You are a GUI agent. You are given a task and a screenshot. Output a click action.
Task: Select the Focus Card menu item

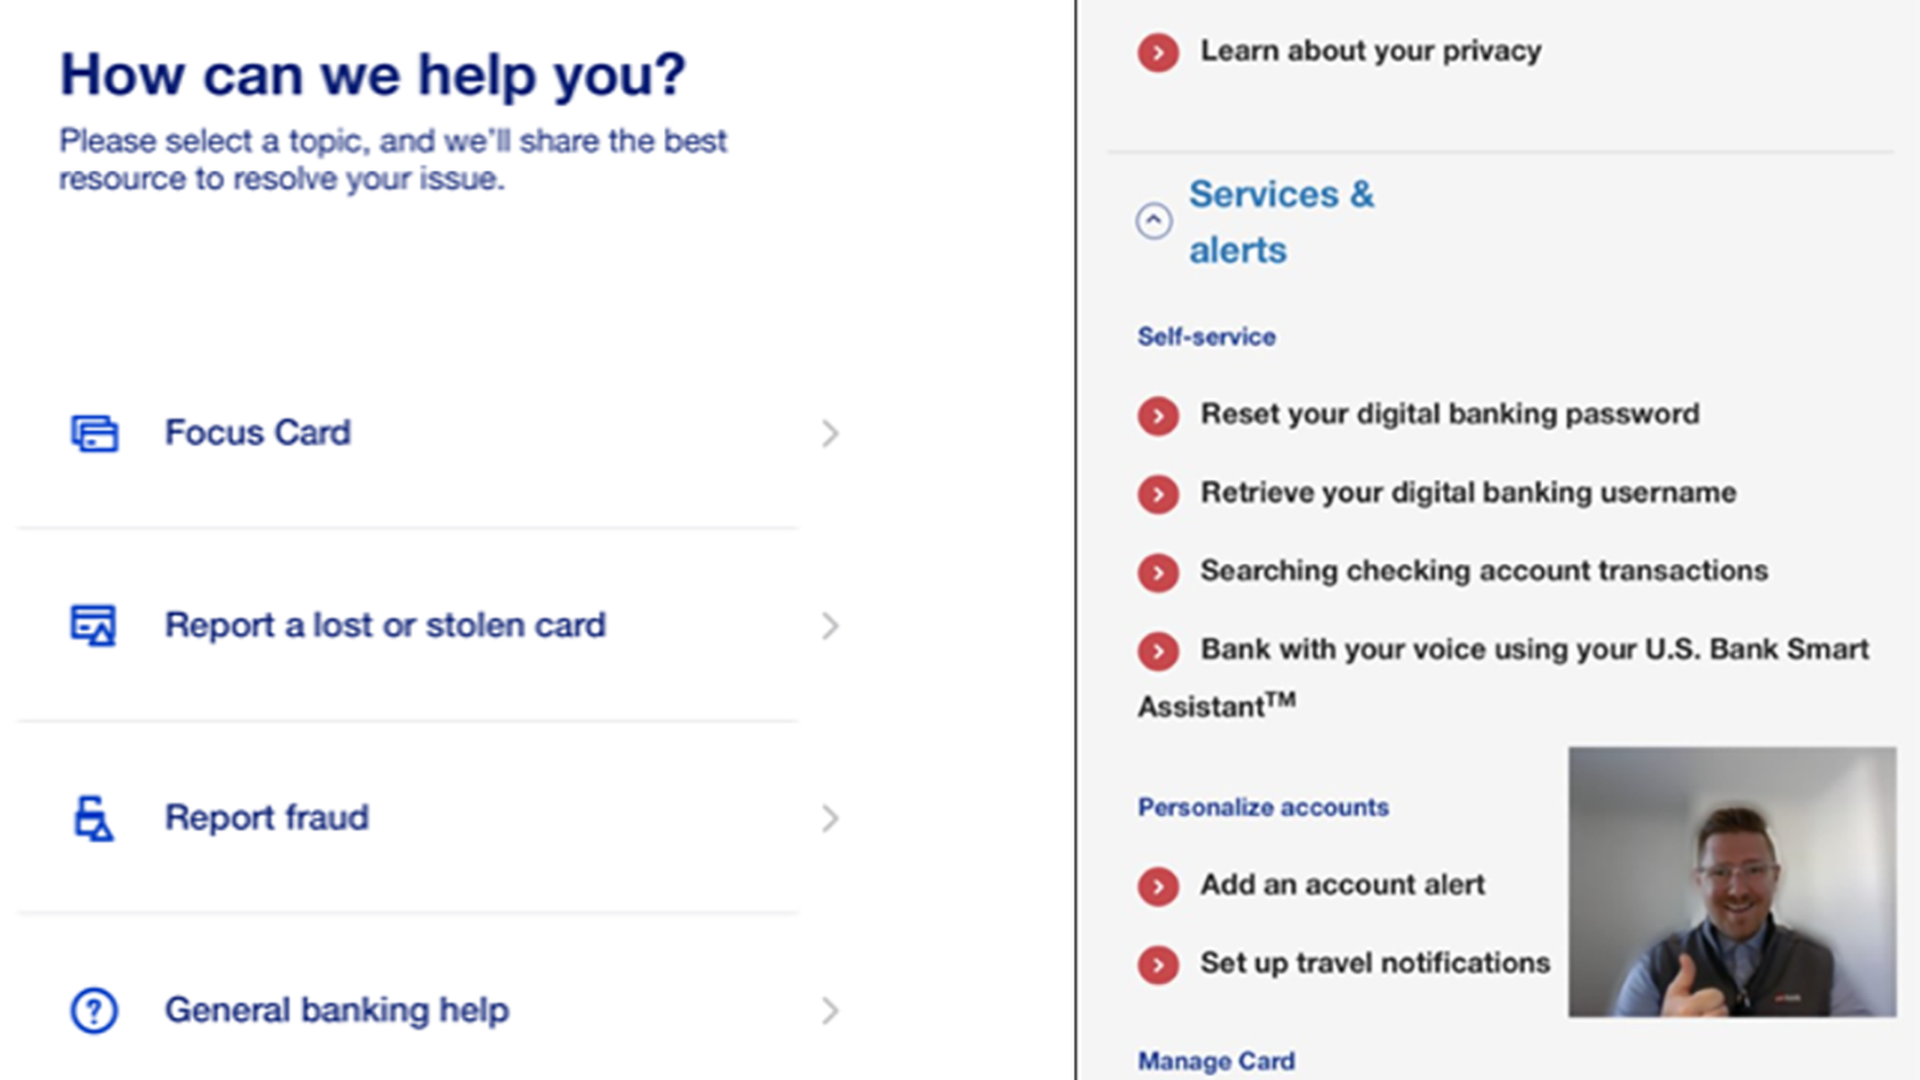point(257,431)
